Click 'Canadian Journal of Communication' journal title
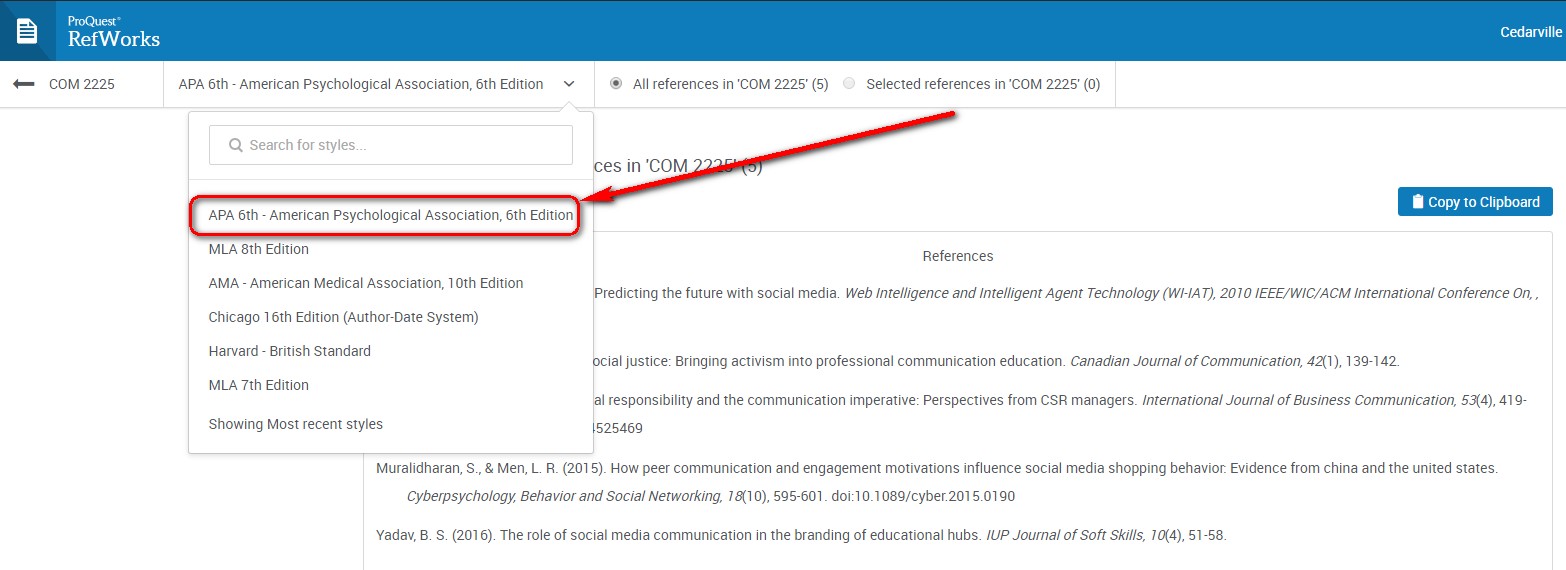Viewport: 1566px width, 570px height. pos(1185,361)
